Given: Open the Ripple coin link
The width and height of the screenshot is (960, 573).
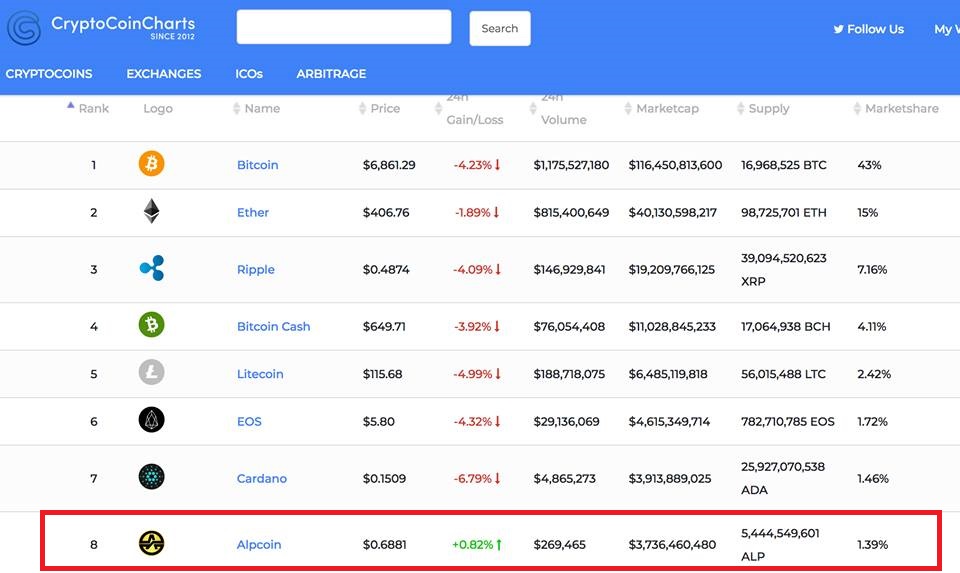Looking at the screenshot, I should (x=256, y=269).
